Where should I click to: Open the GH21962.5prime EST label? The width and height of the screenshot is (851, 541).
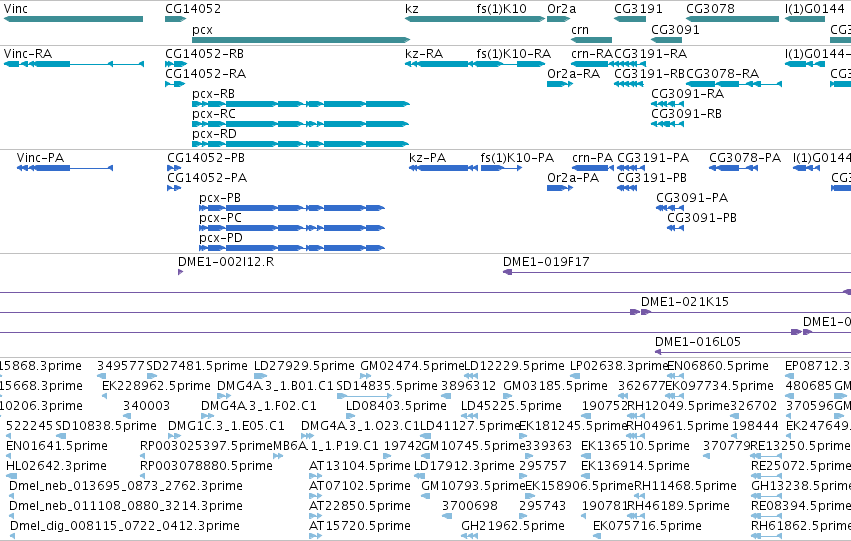(x=513, y=526)
